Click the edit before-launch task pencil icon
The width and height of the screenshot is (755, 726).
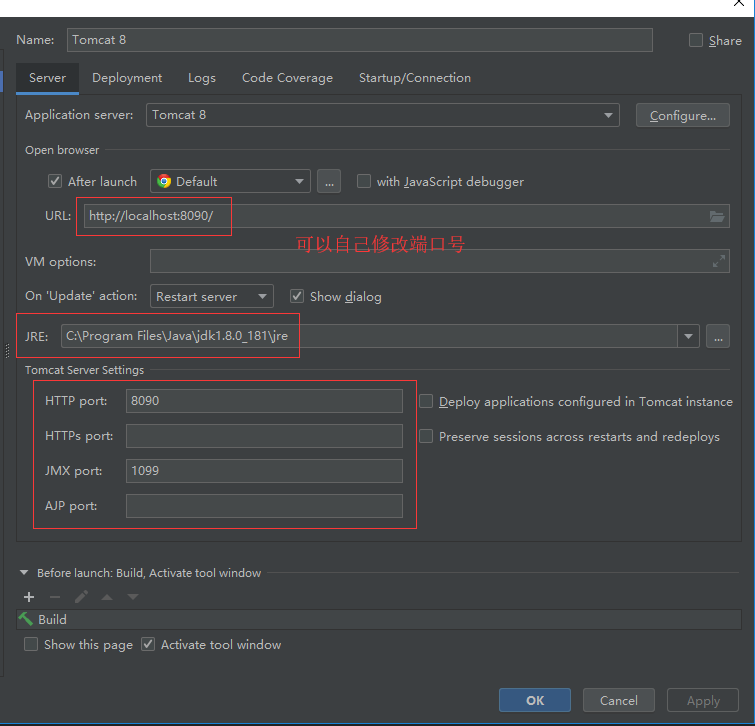(81, 597)
